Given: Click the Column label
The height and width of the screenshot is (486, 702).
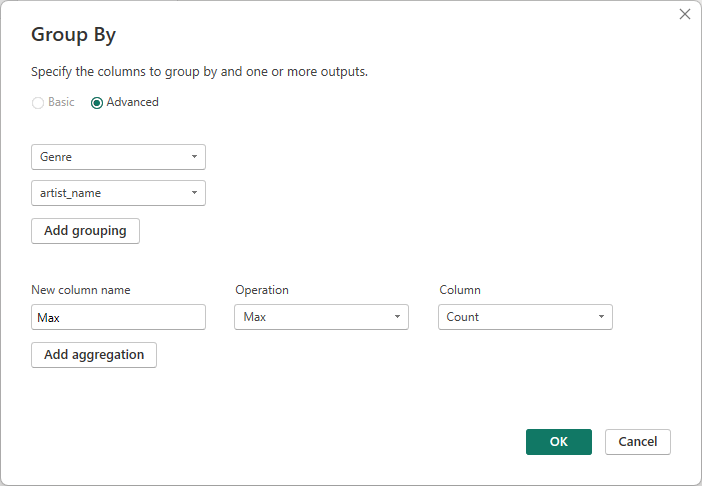Looking at the screenshot, I should pos(460,290).
